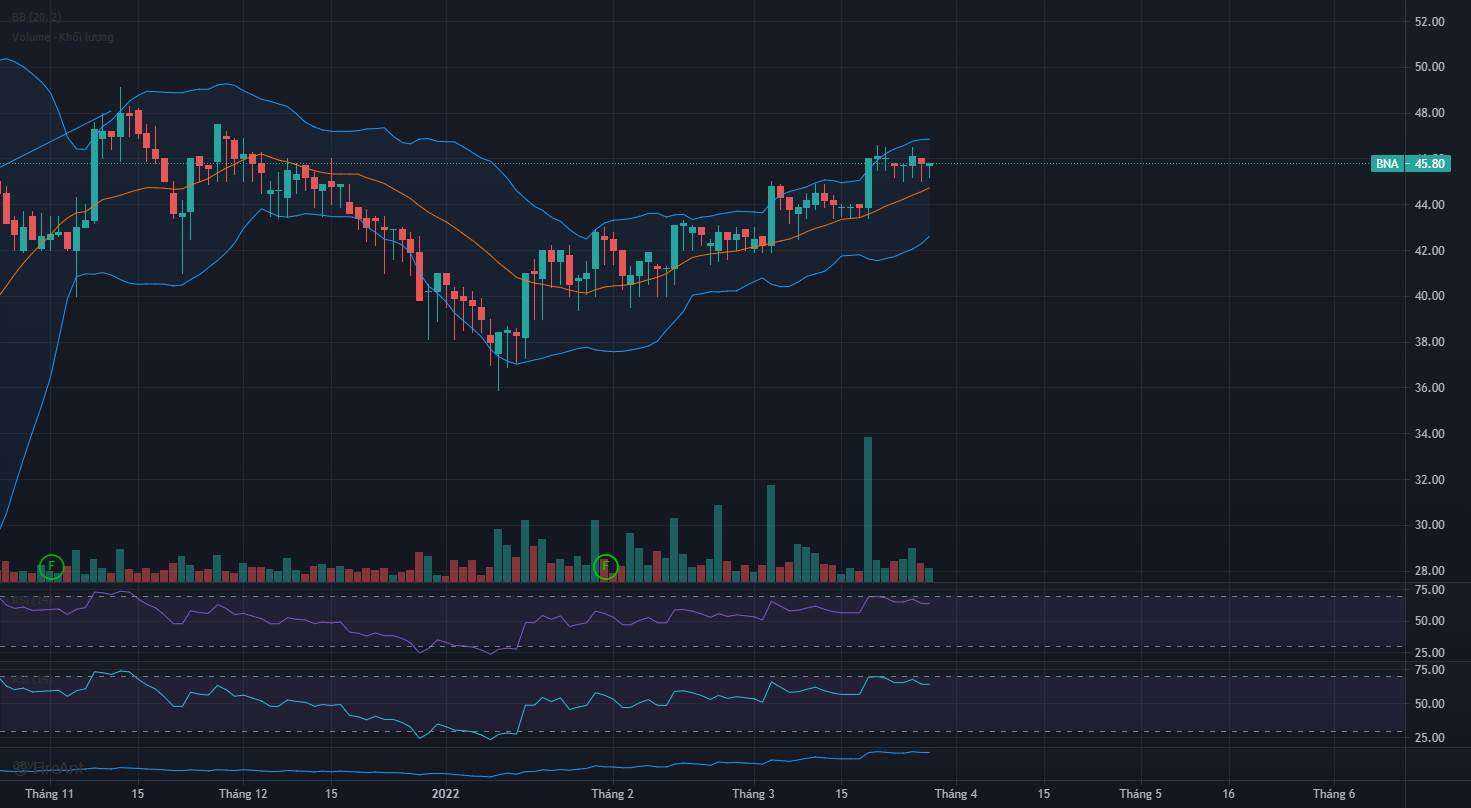Select the BNA 45.80 price label
The image size is (1471, 808).
coord(1410,163)
